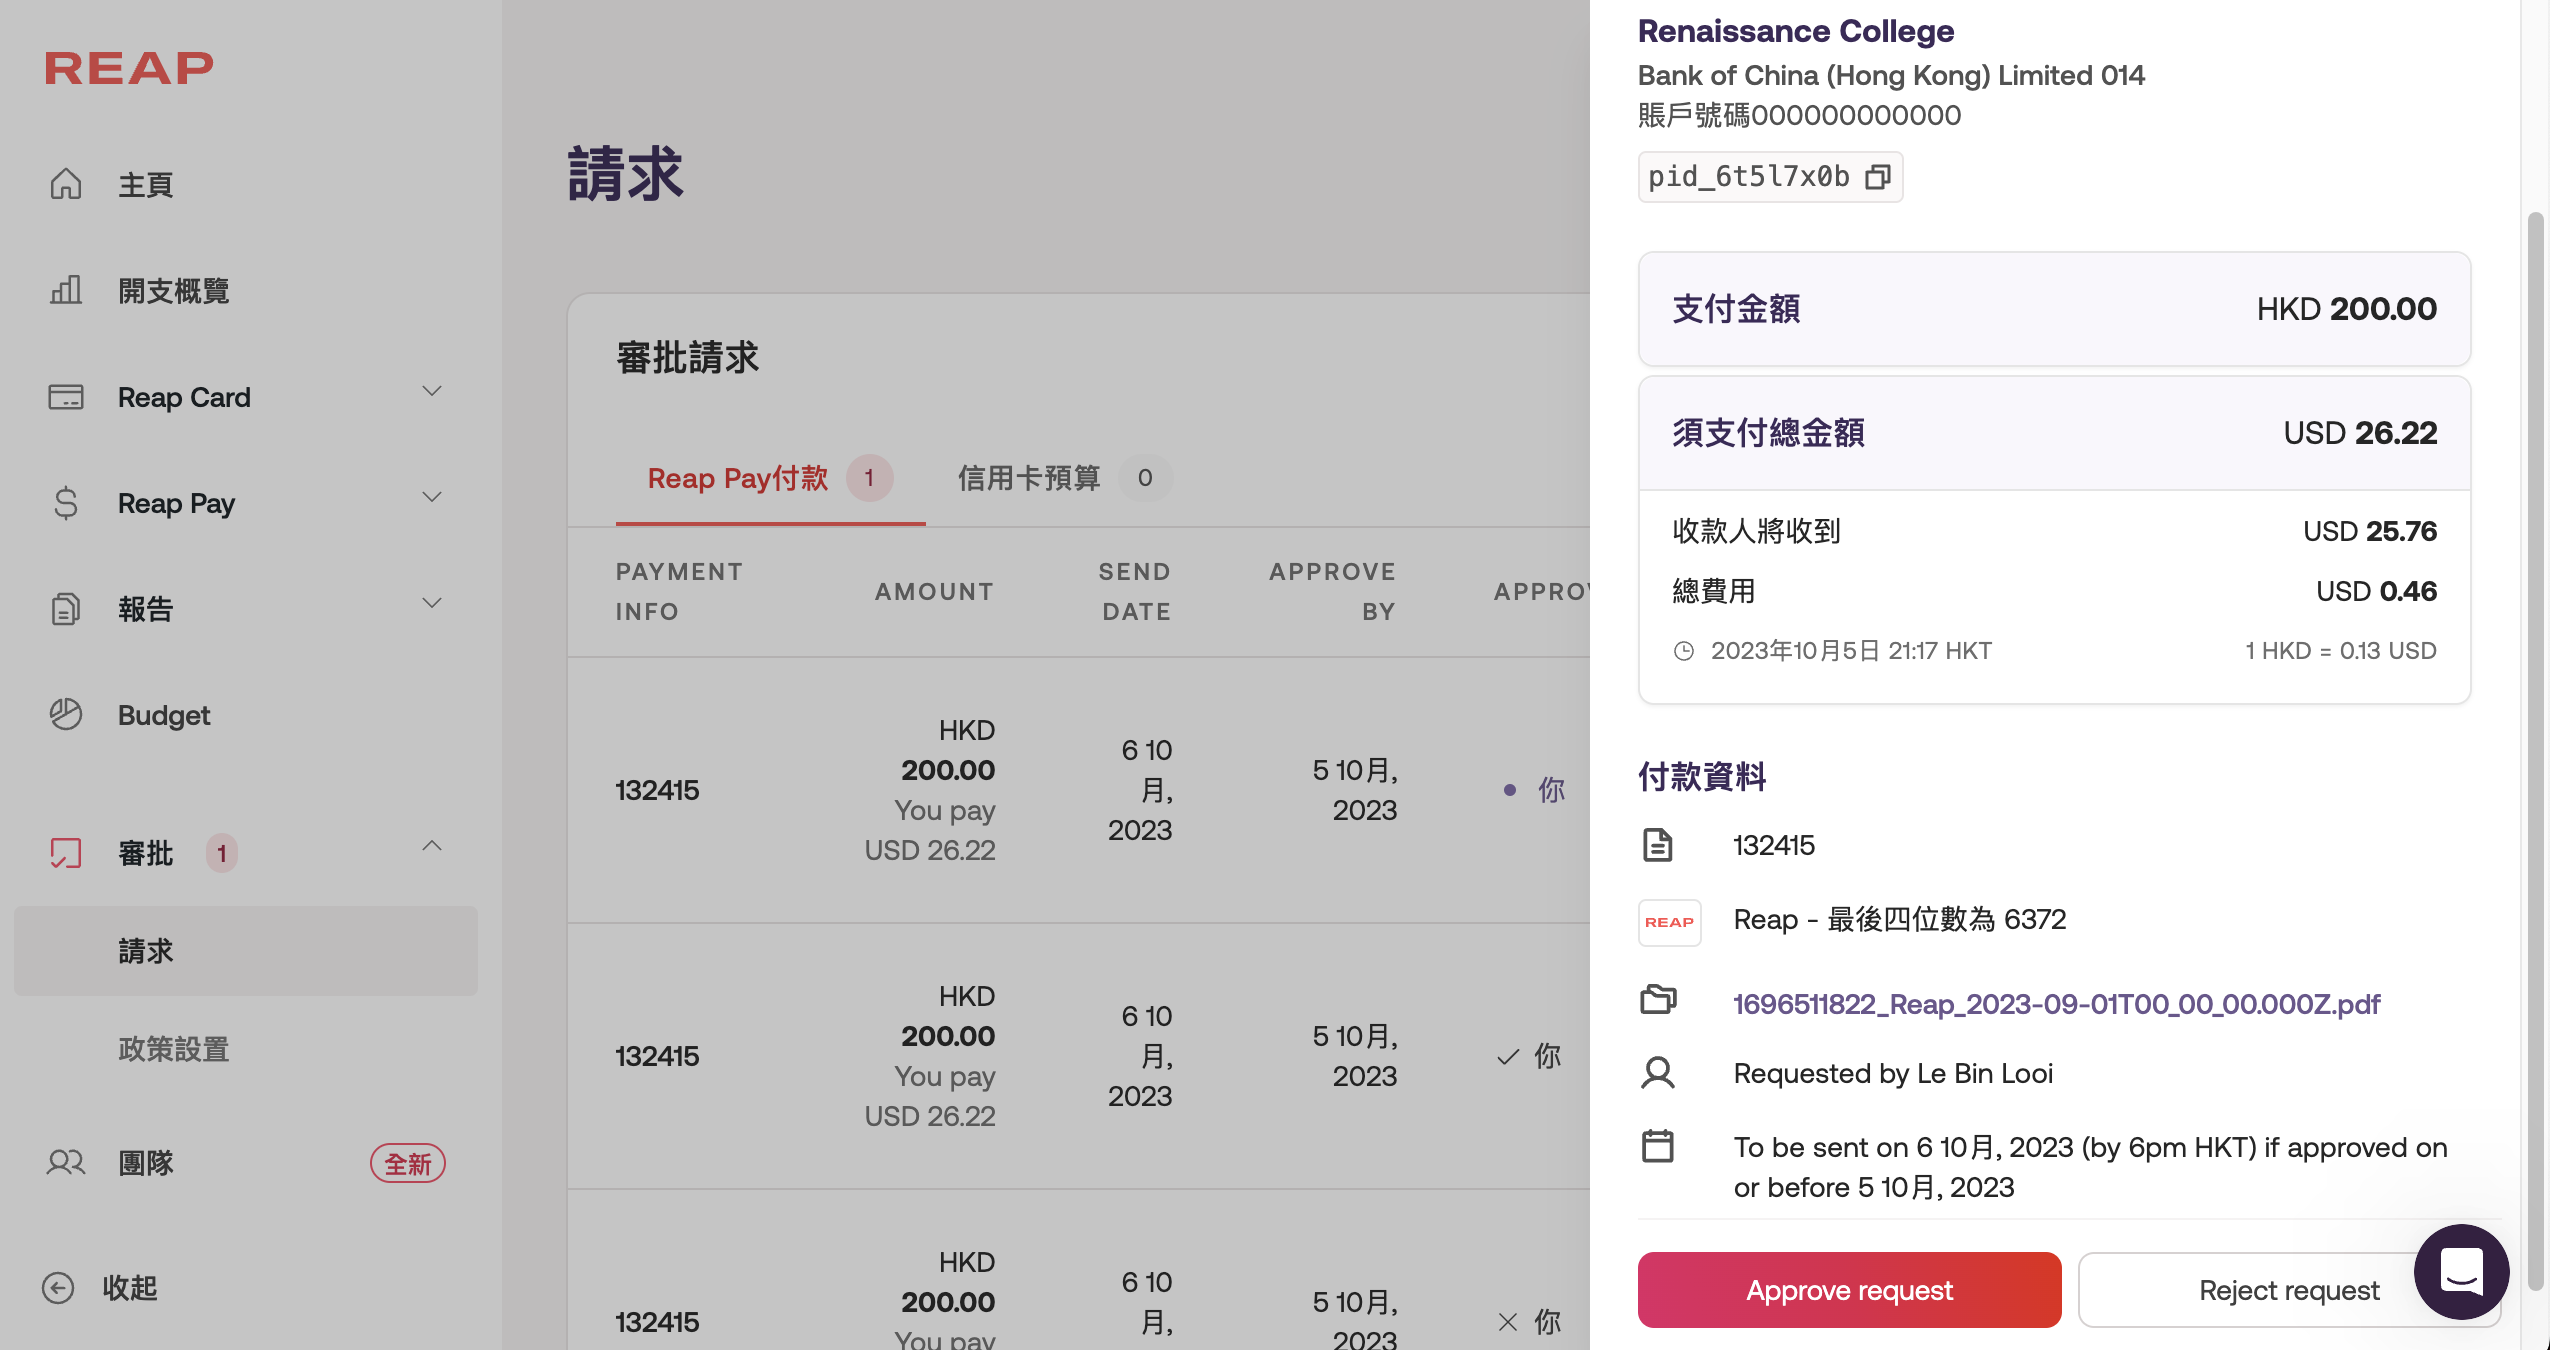Viewport: 2550px width, 1350px height.
Task: Open the chat support bubble icon
Action: (x=2461, y=1272)
